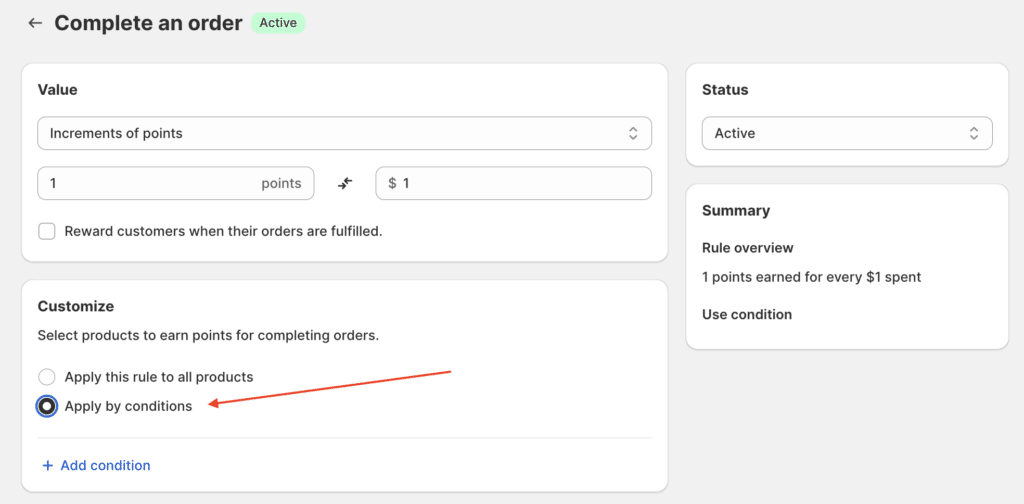Viewport: 1024px width, 504px height.
Task: Click the 'Rule overview' heading in Summary
Action: click(747, 247)
